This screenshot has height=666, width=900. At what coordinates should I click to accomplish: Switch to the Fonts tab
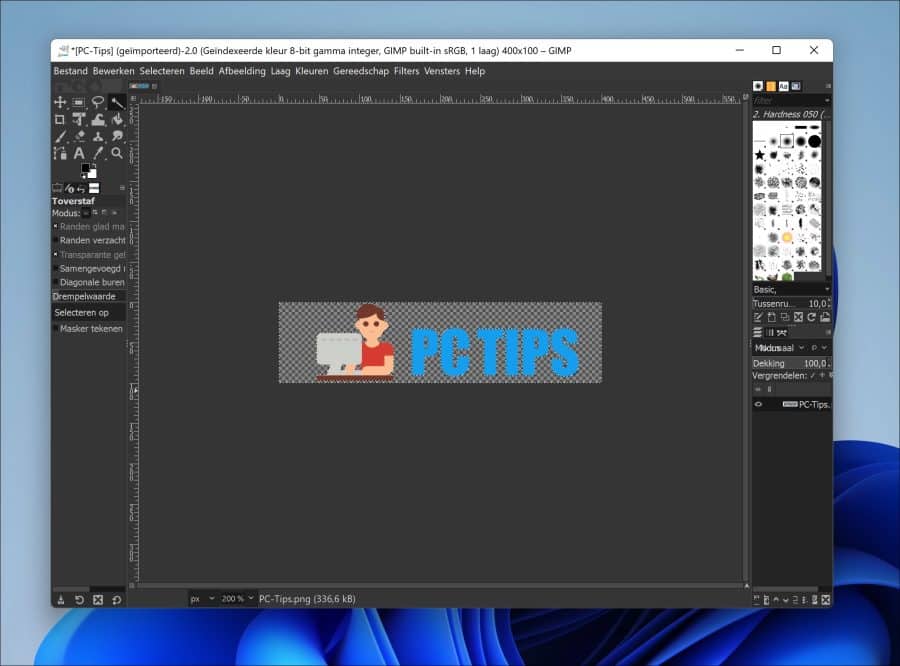(x=783, y=86)
